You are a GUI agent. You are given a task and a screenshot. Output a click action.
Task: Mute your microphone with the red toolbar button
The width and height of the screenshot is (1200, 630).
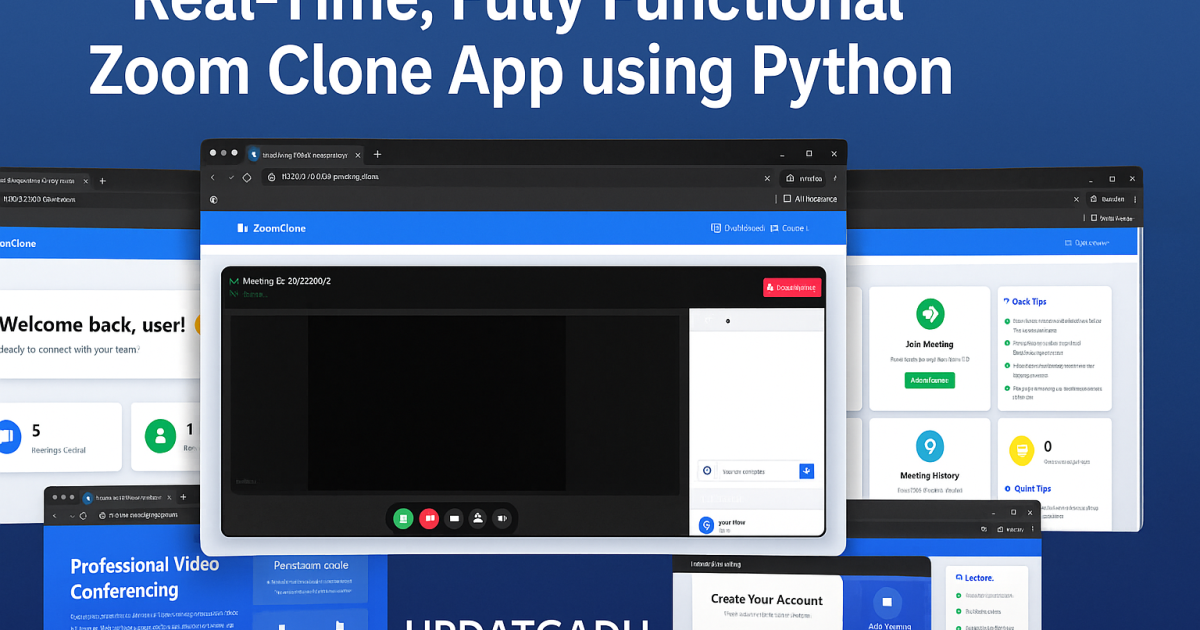[429, 519]
